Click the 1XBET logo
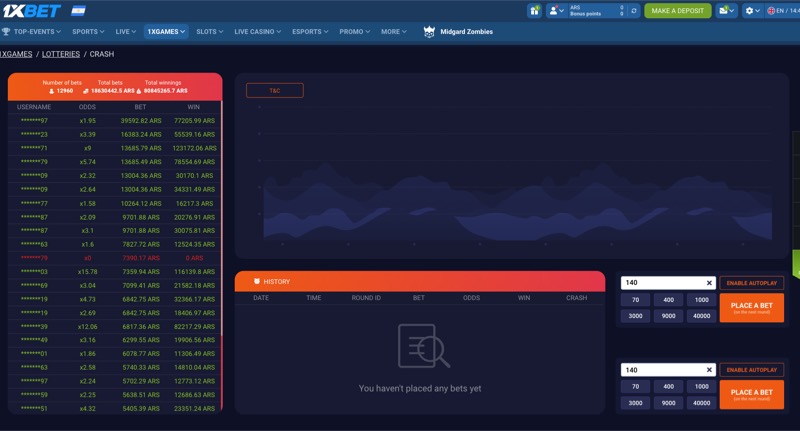This screenshot has height=431, width=800. [32, 11]
